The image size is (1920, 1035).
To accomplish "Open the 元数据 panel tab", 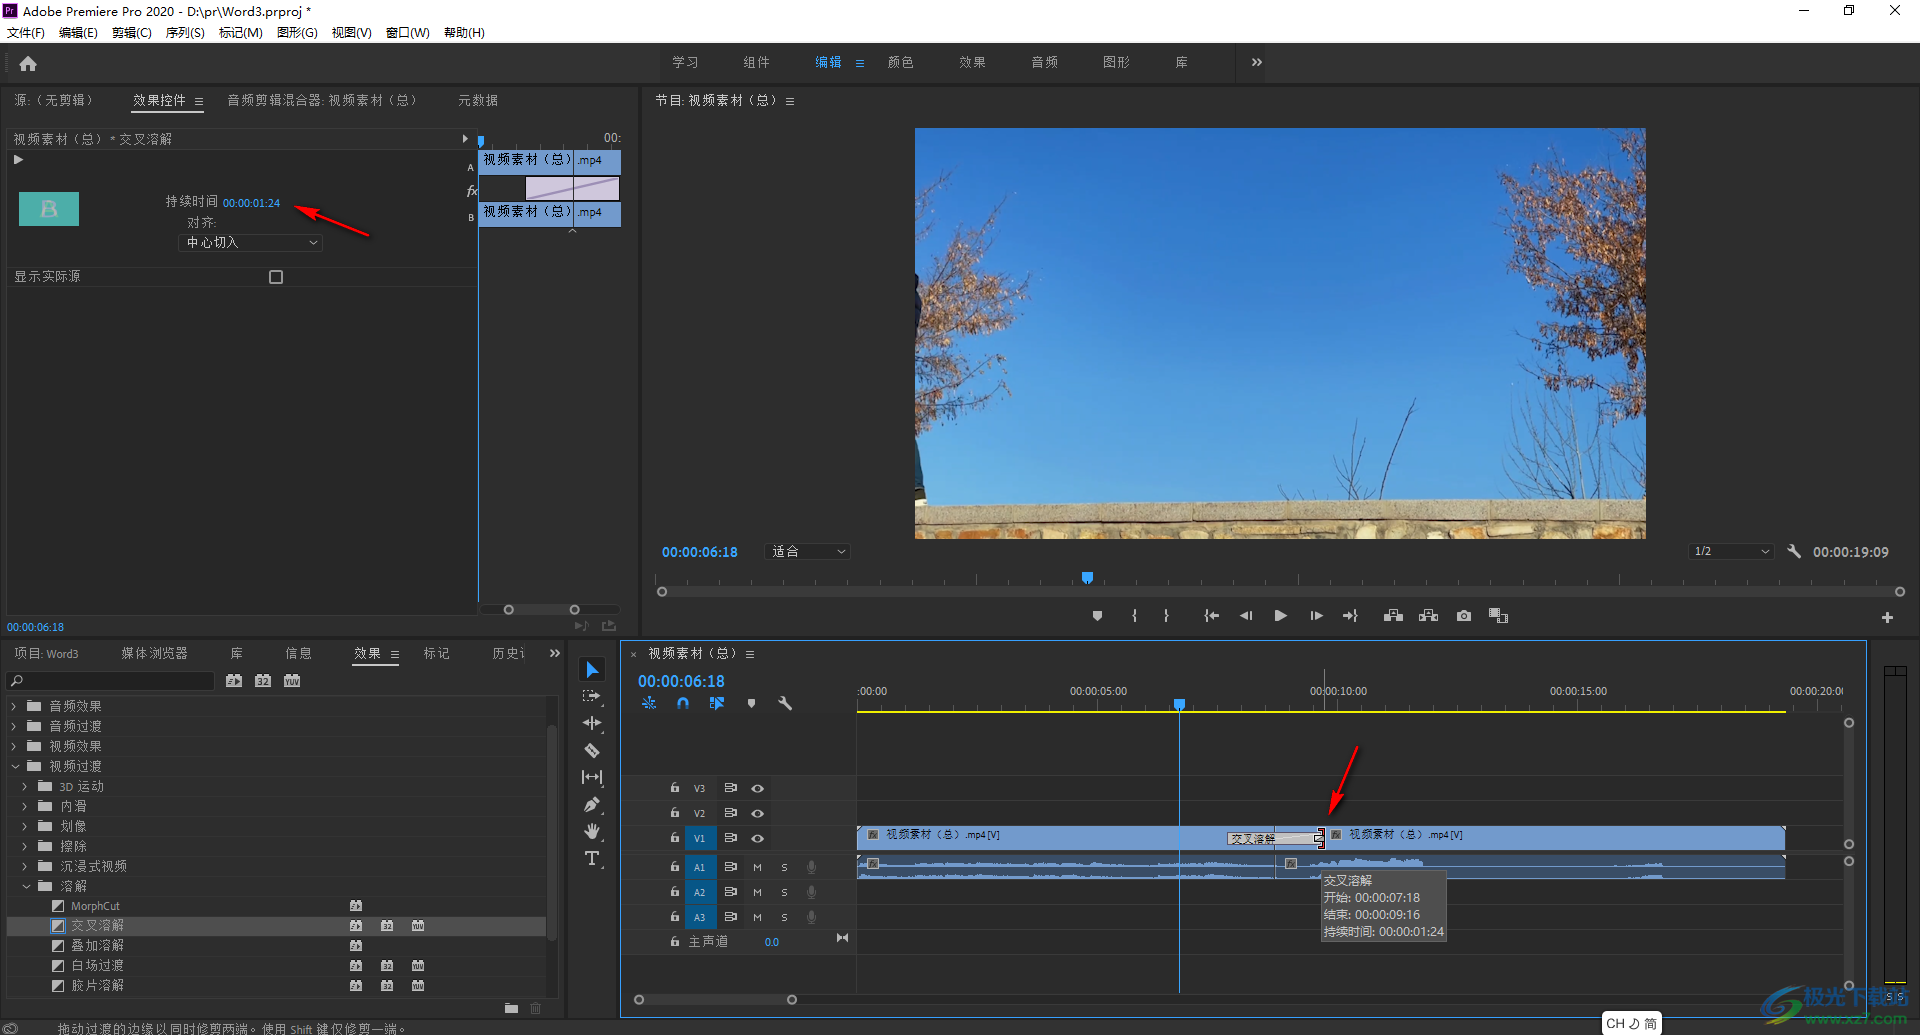I will coord(478,100).
